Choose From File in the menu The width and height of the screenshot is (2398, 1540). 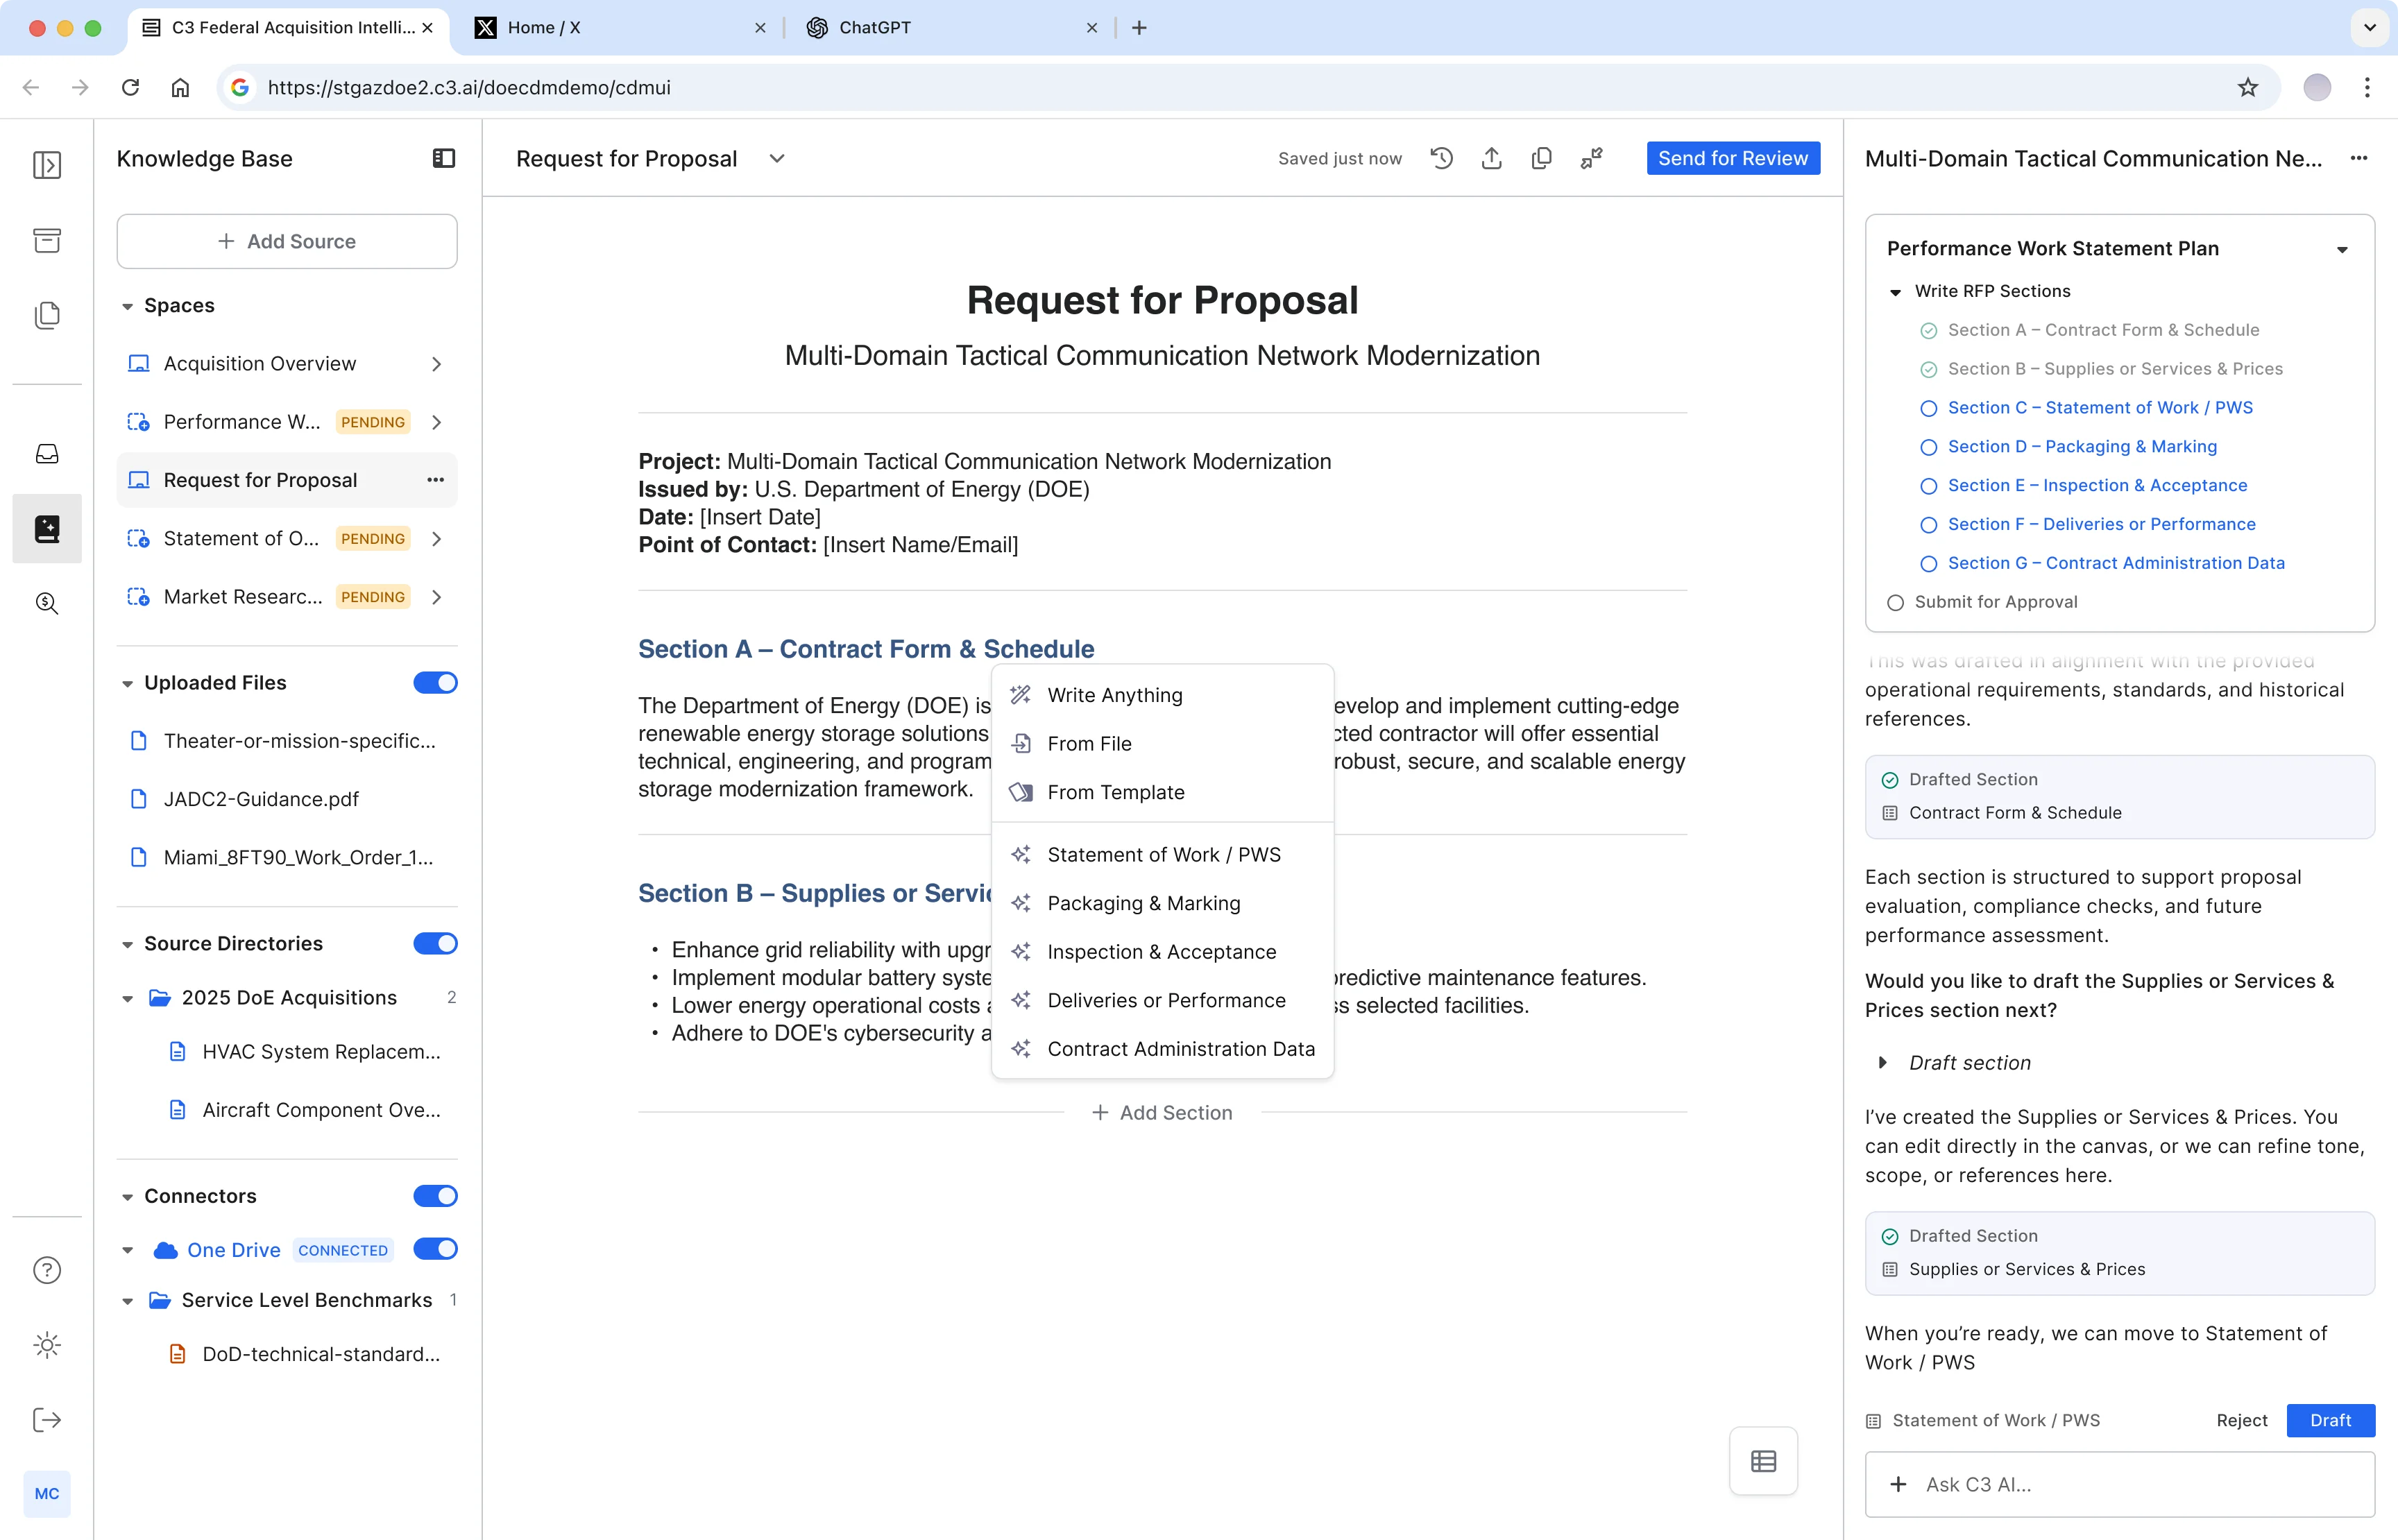pos(1162,743)
